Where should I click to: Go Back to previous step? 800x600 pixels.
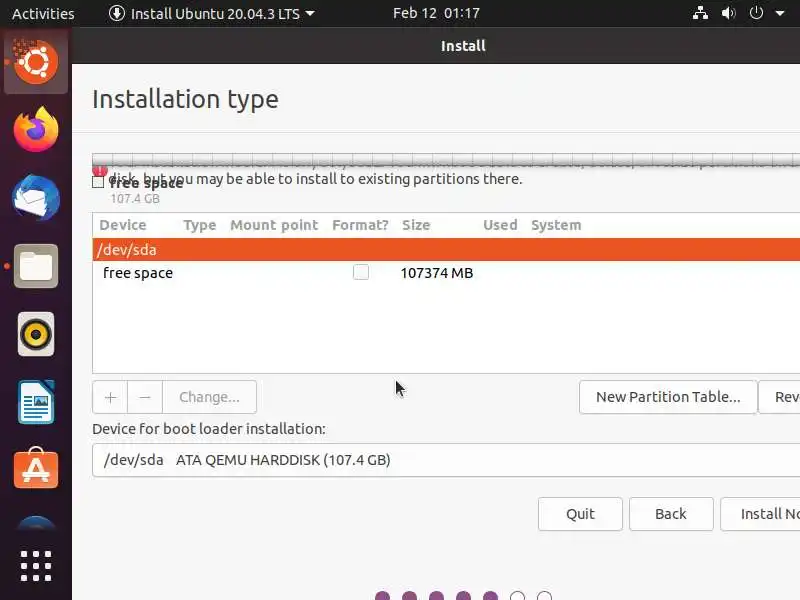pos(671,514)
